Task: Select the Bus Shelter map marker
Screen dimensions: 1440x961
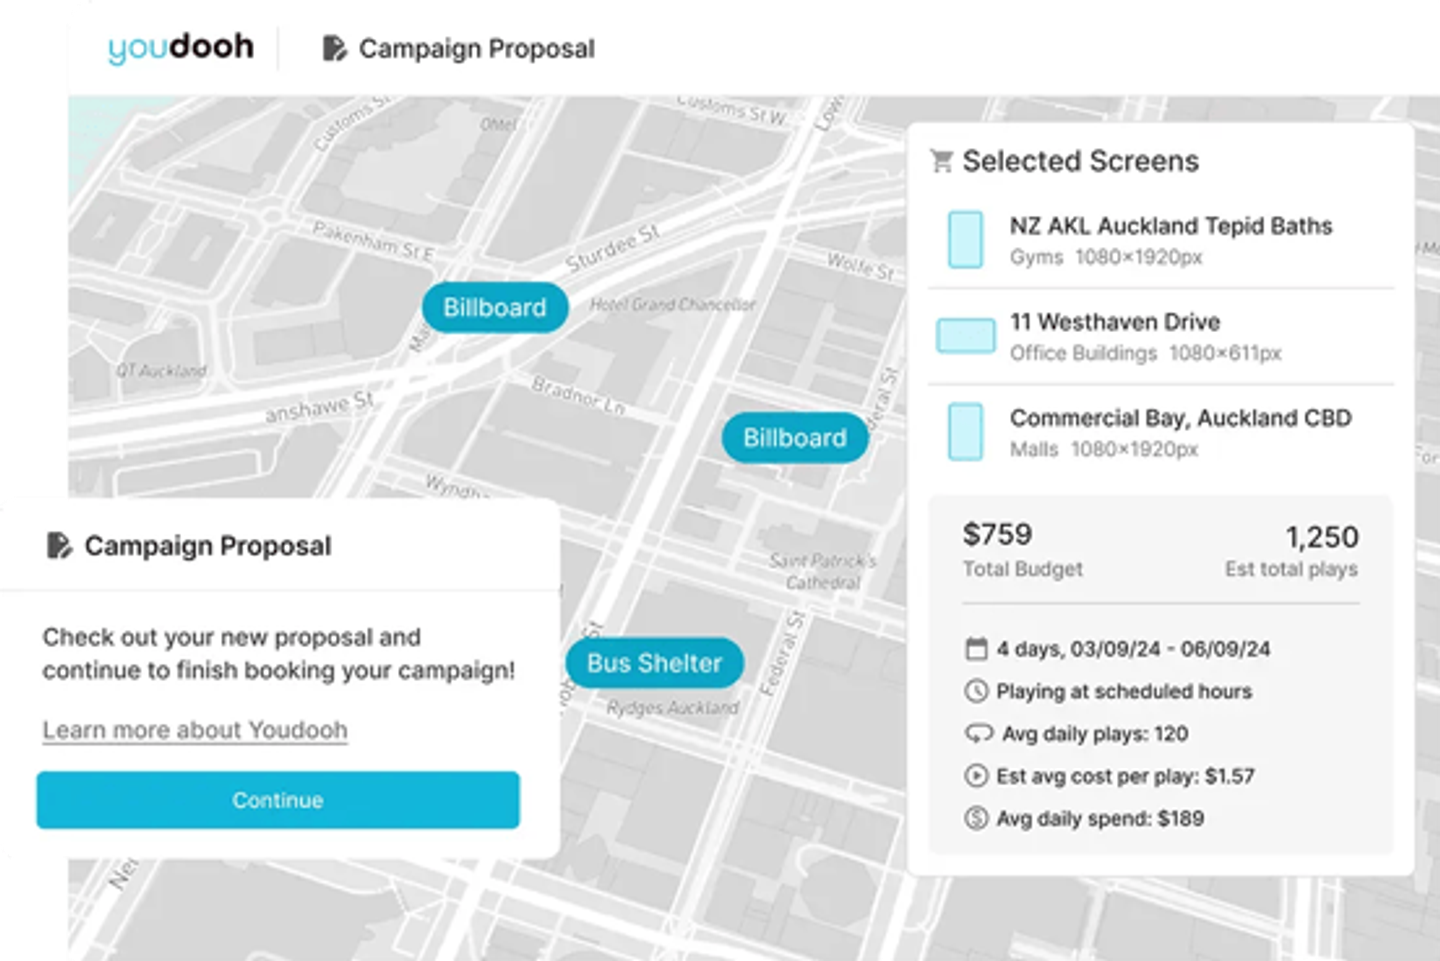Action: (654, 663)
